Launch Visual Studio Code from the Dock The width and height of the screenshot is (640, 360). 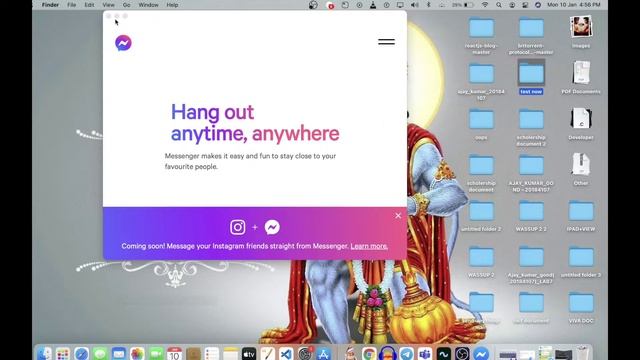(286, 353)
